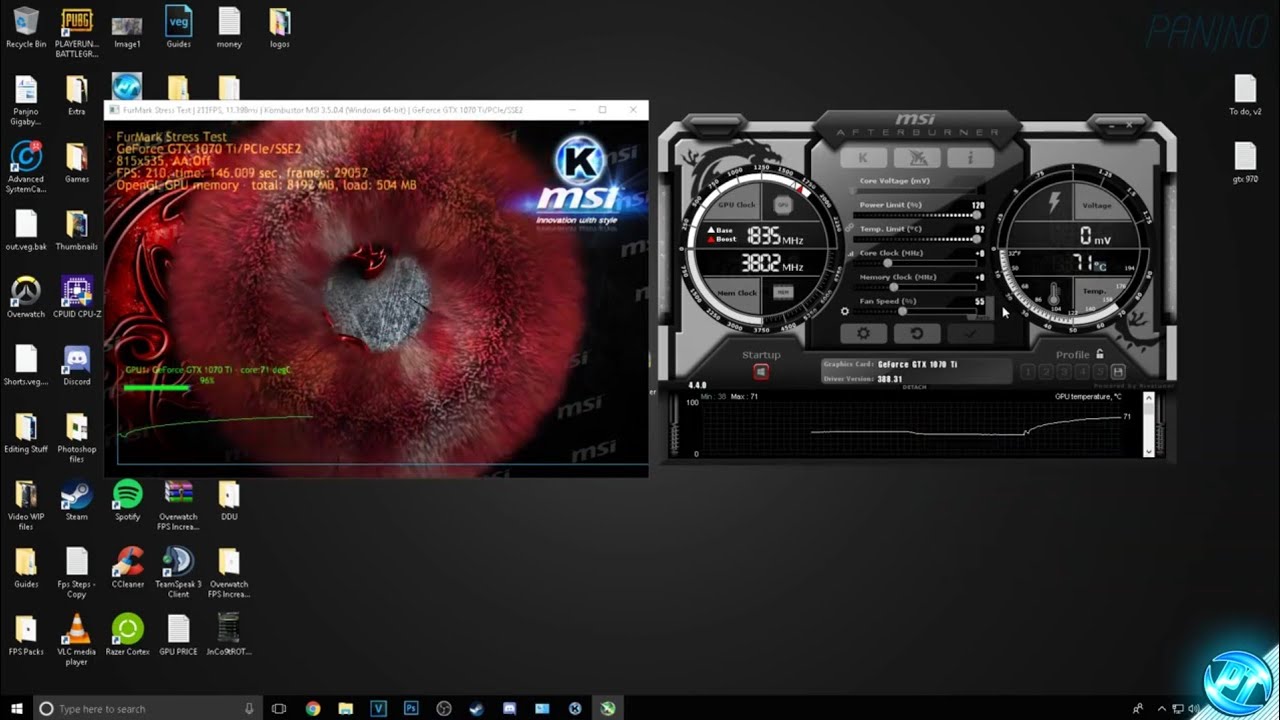Save profile using floppy disk icon
Image resolution: width=1280 pixels, height=720 pixels.
[1118, 372]
